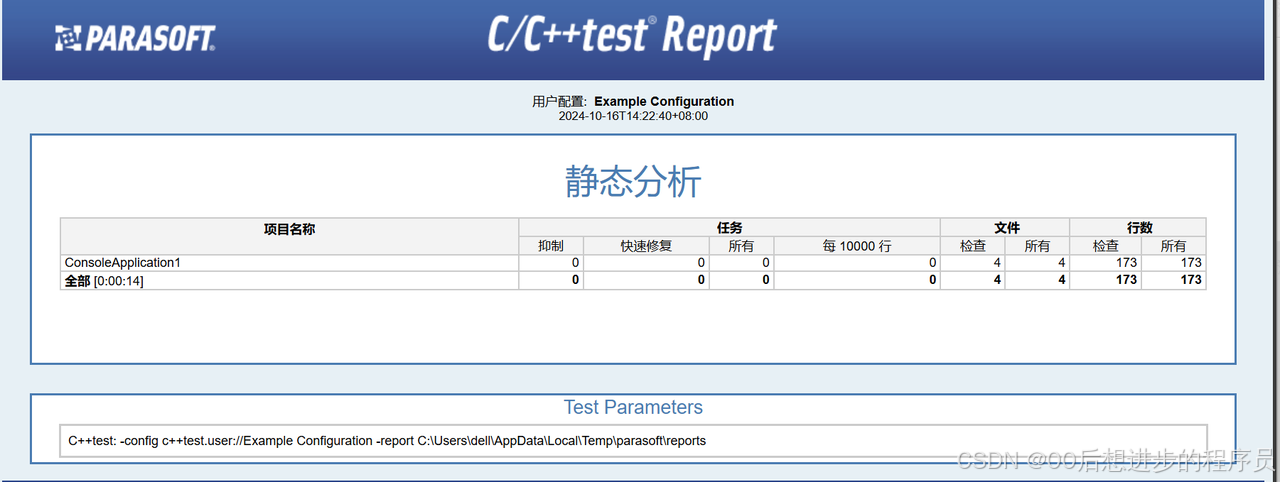
Task: Click the timestamp 2024-10-16T14:22:40+08:00
Action: pyautogui.click(x=633, y=116)
